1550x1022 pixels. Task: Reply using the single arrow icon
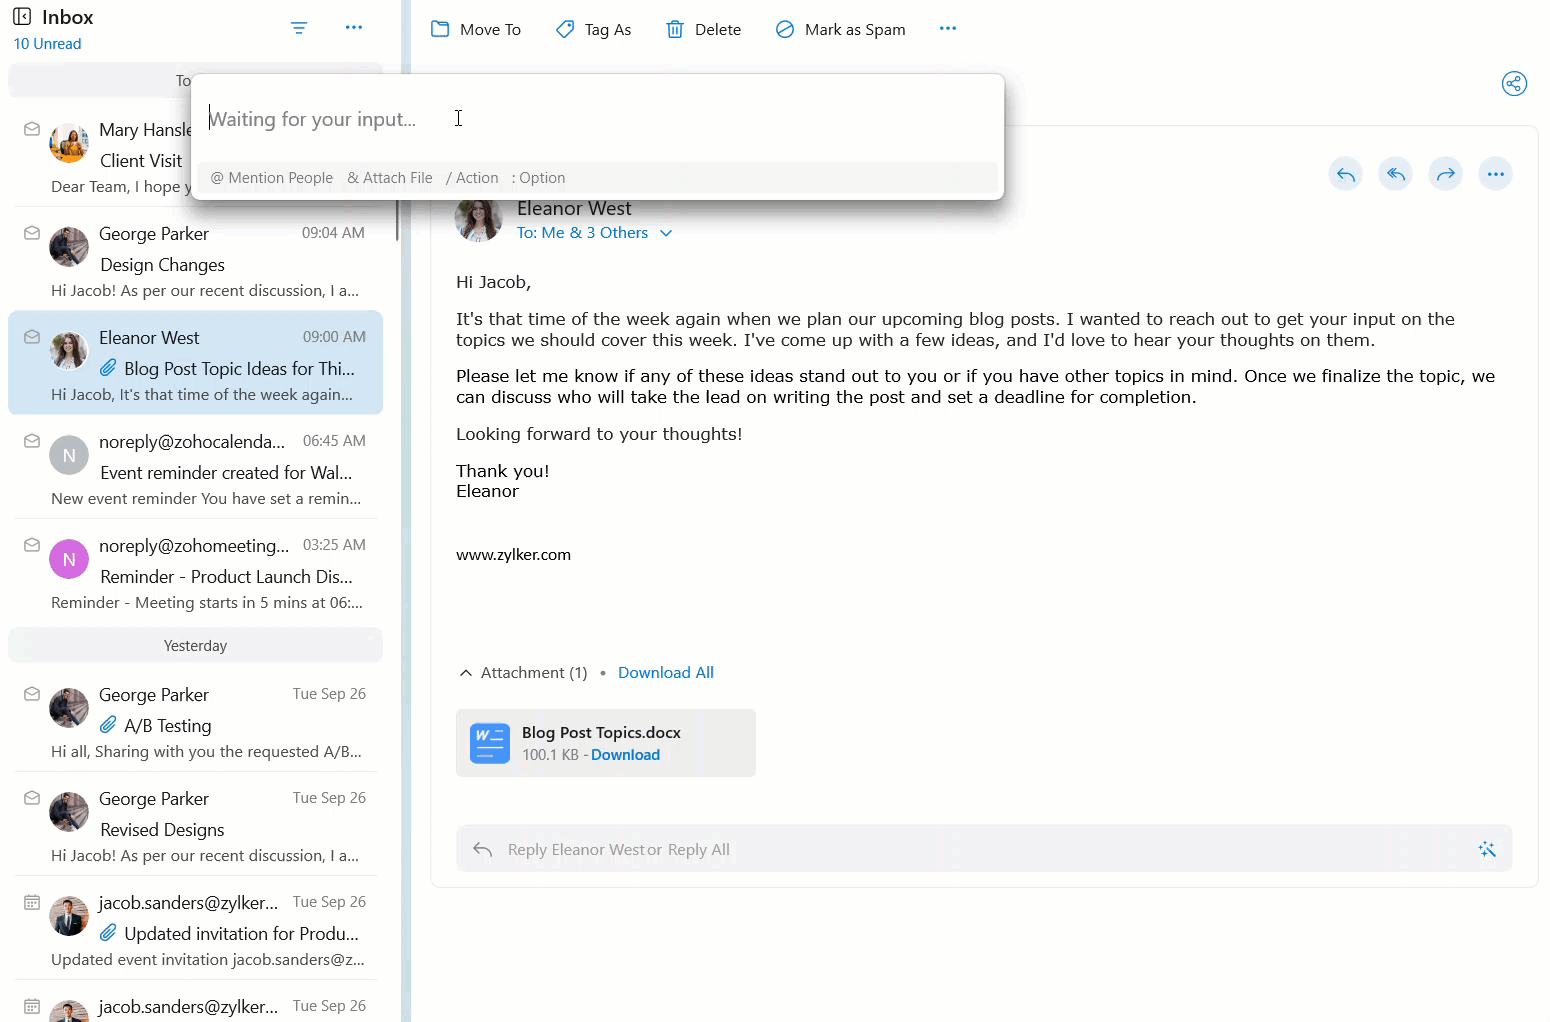(1346, 174)
